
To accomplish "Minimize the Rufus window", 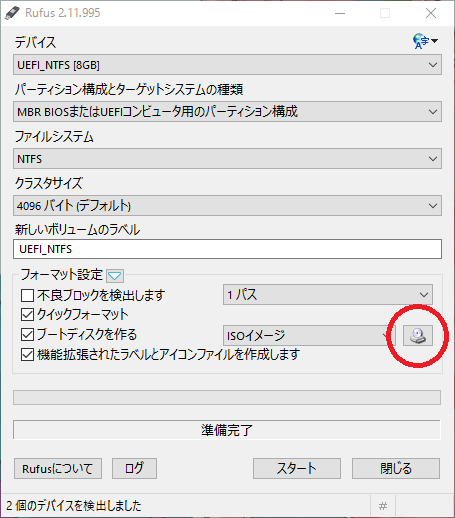I will click(x=340, y=13).
